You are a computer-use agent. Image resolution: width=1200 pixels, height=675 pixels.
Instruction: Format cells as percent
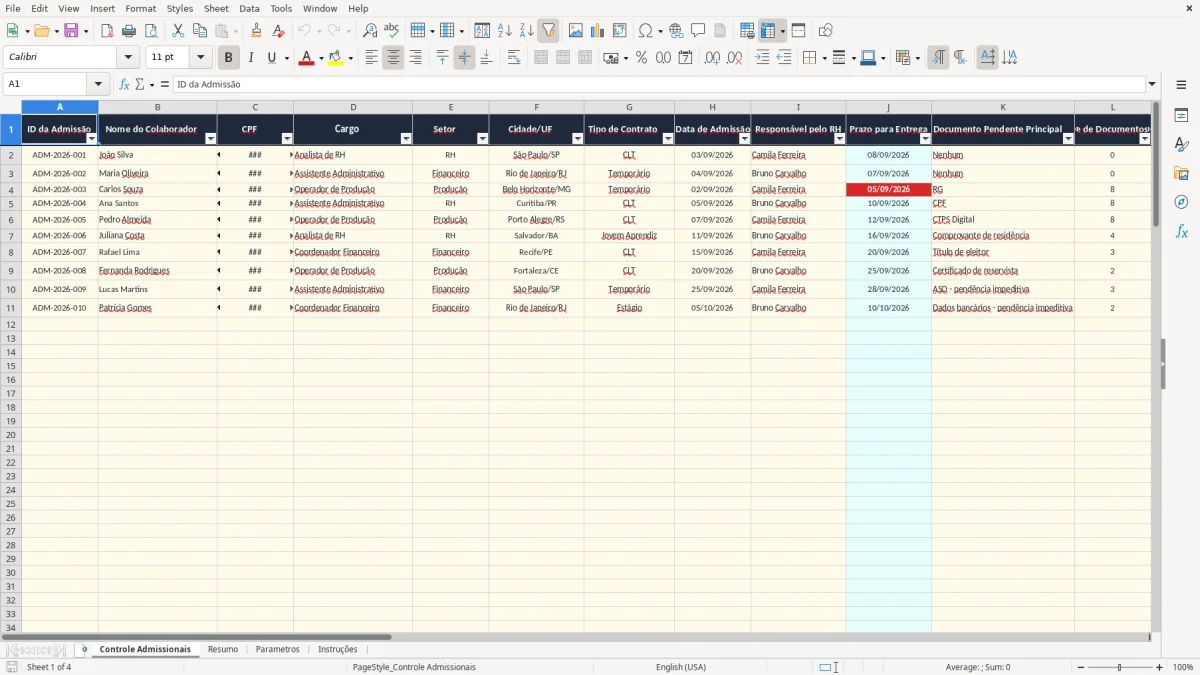coord(641,58)
